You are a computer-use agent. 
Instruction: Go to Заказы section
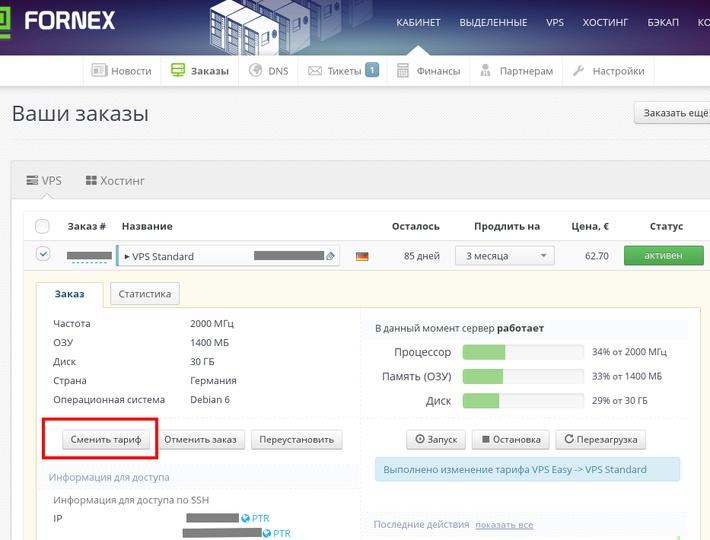coord(200,71)
